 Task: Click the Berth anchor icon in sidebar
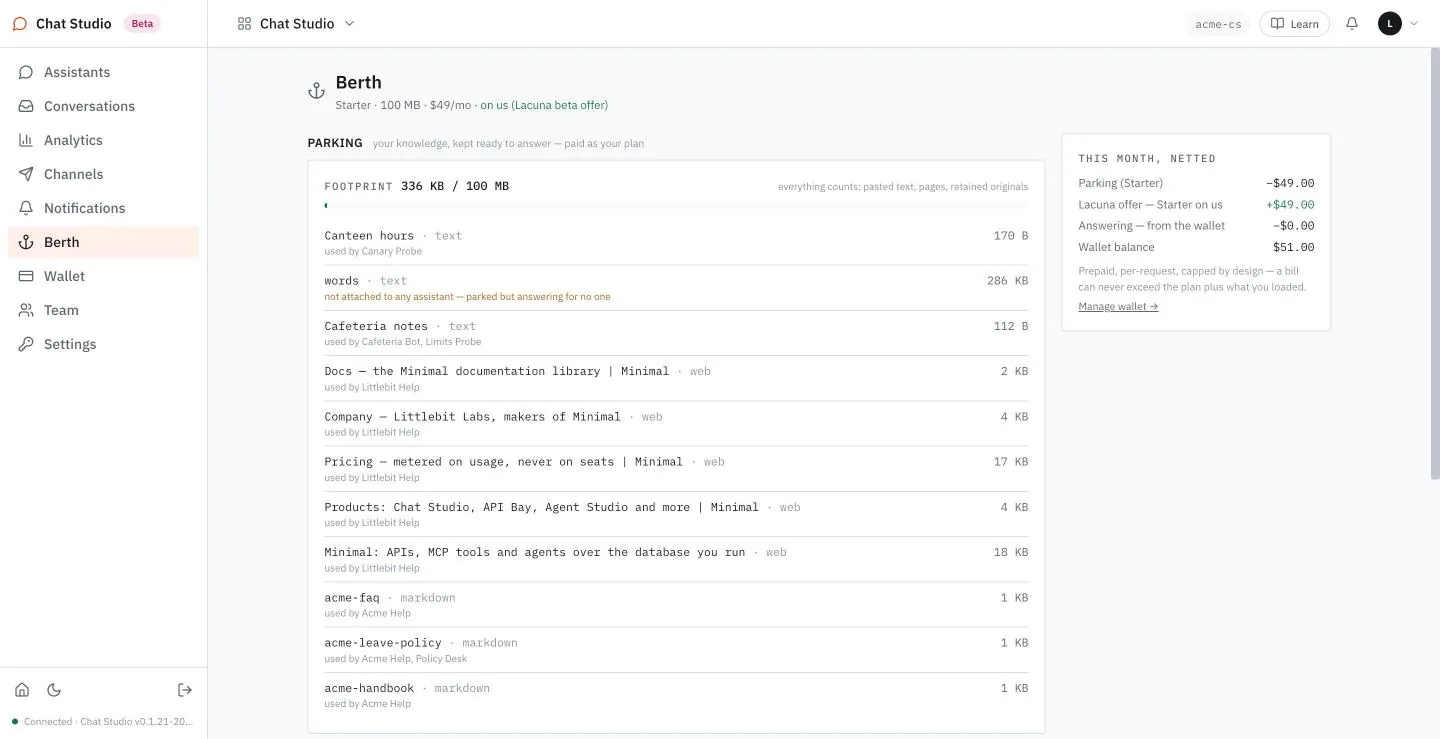[x=26, y=242]
